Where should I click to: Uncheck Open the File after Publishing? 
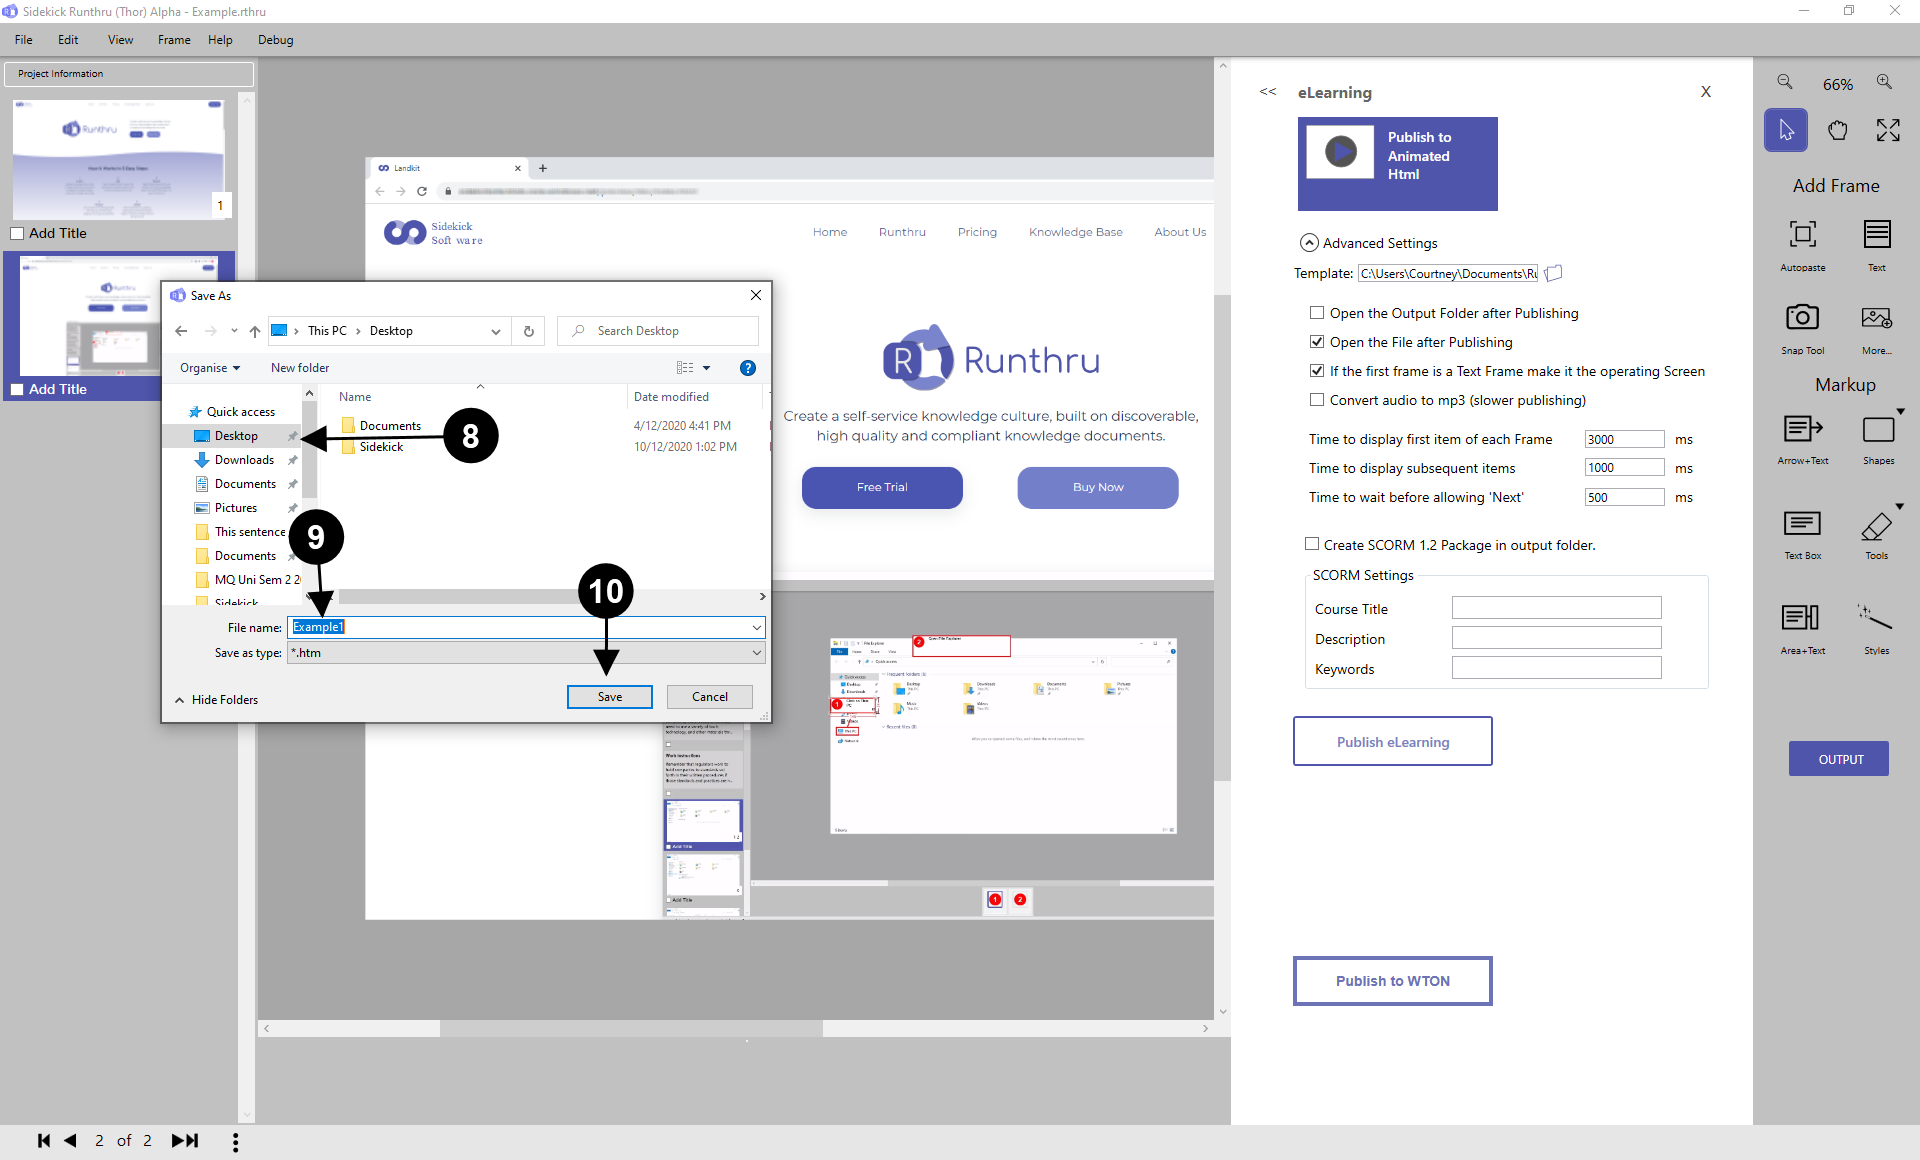pyautogui.click(x=1317, y=342)
